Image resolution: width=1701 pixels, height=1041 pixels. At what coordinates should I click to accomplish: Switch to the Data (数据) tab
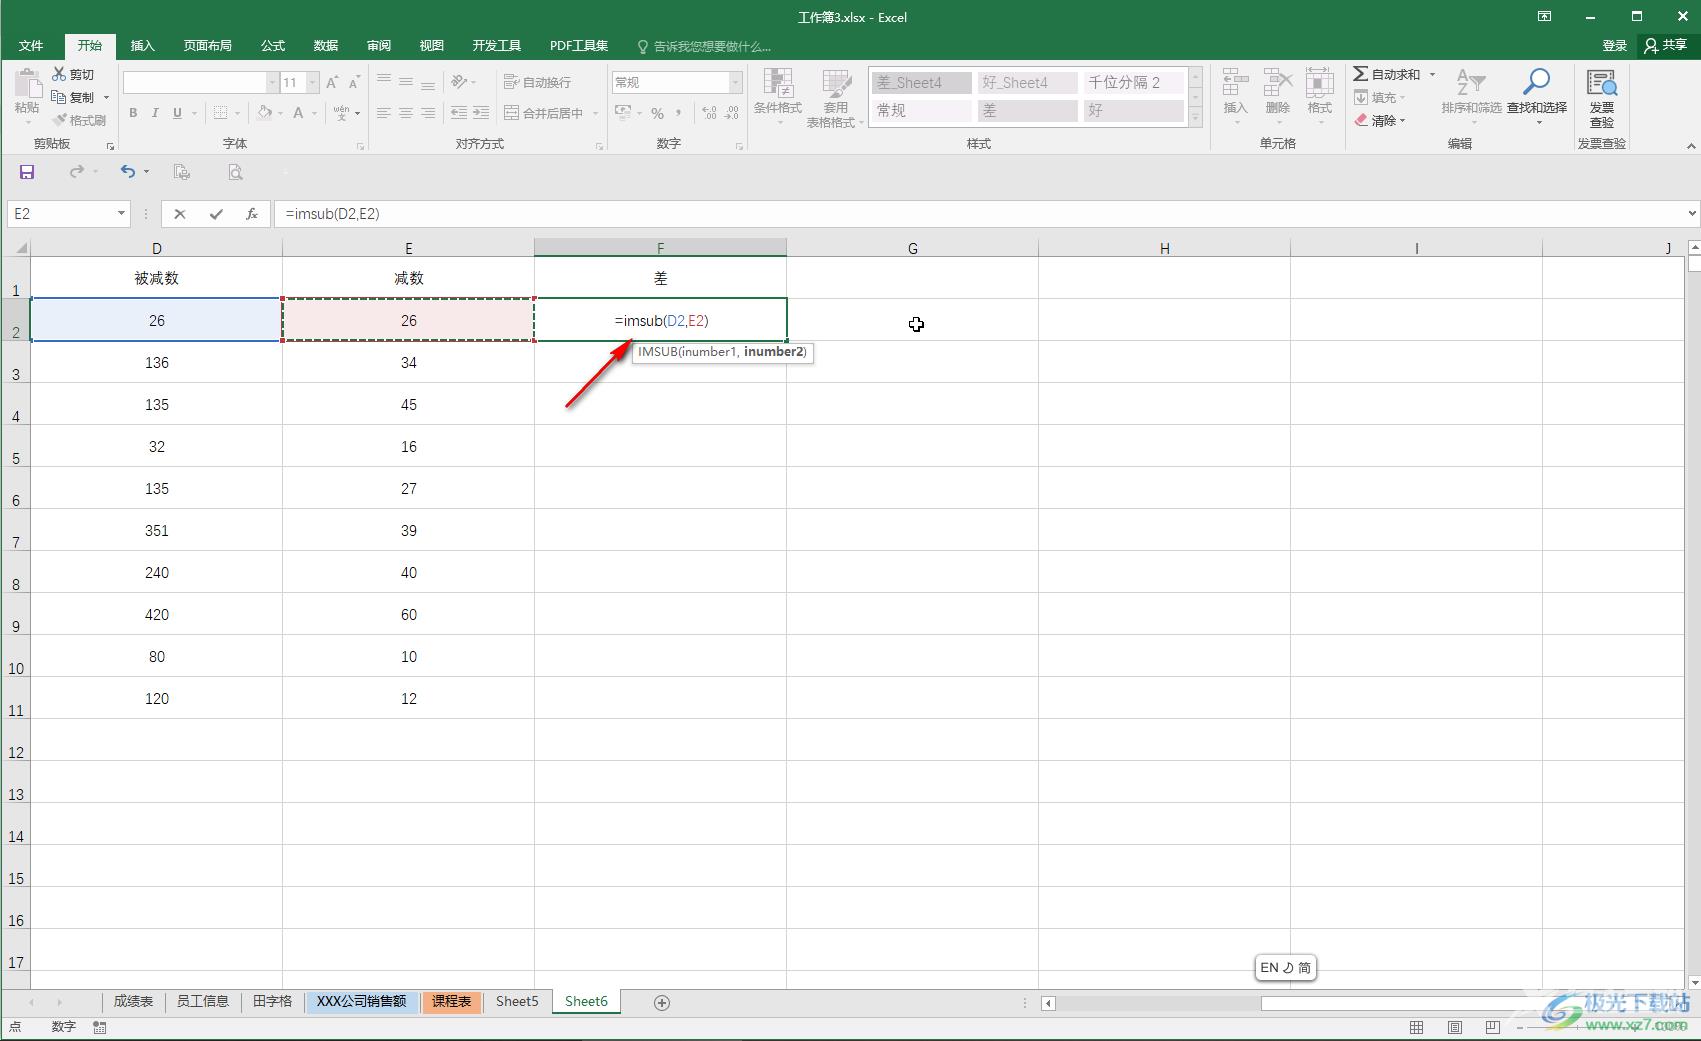click(x=326, y=46)
